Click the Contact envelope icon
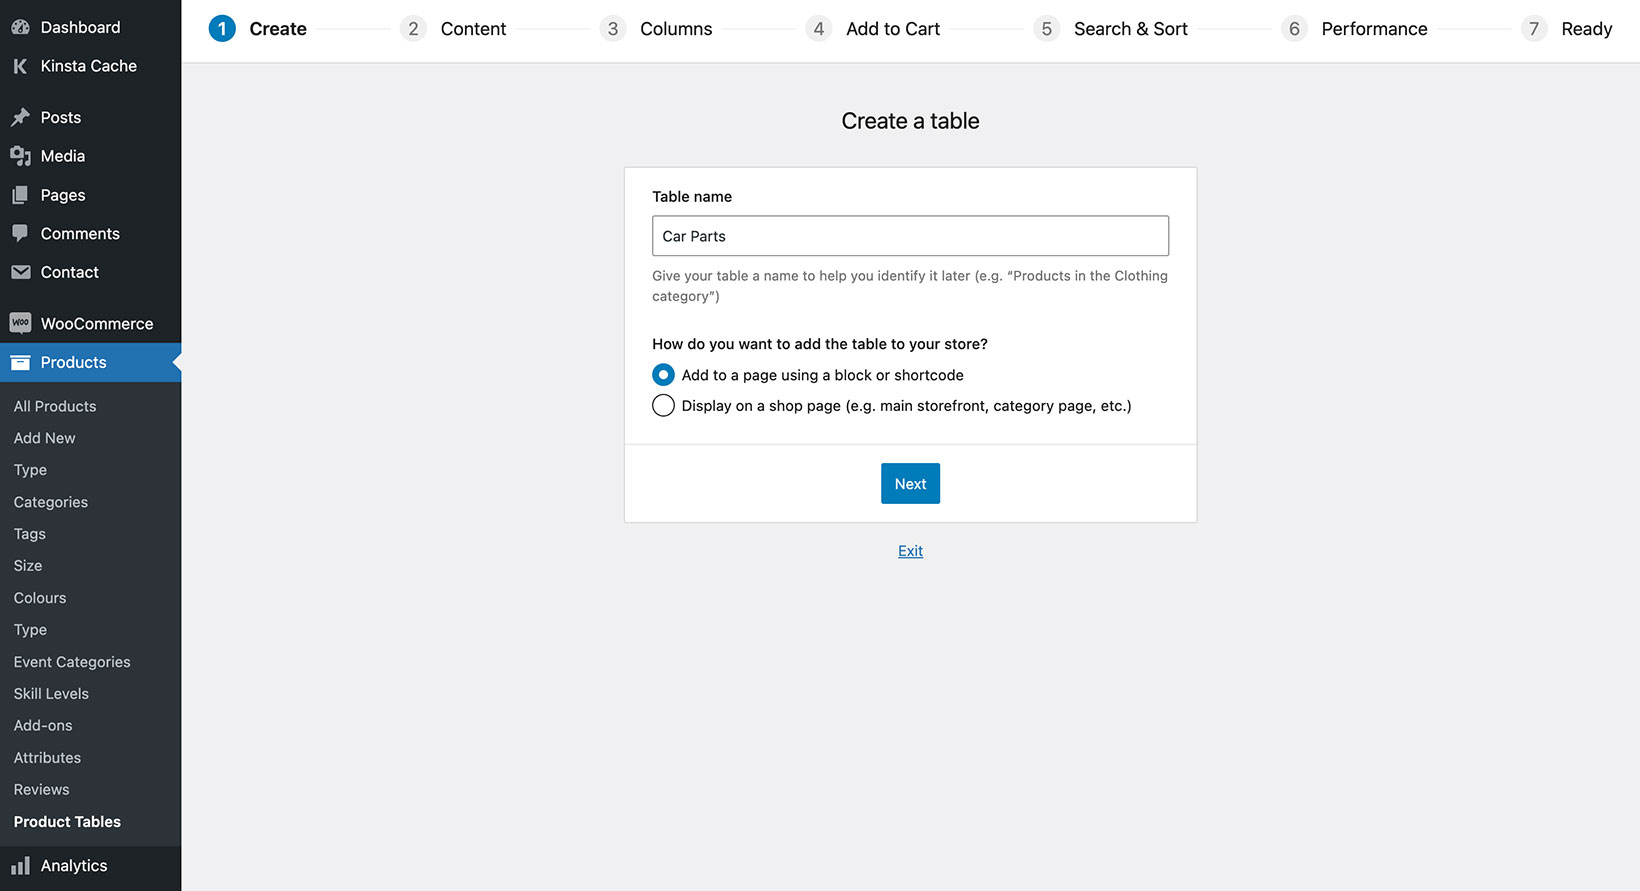1640x891 pixels. click(x=20, y=272)
